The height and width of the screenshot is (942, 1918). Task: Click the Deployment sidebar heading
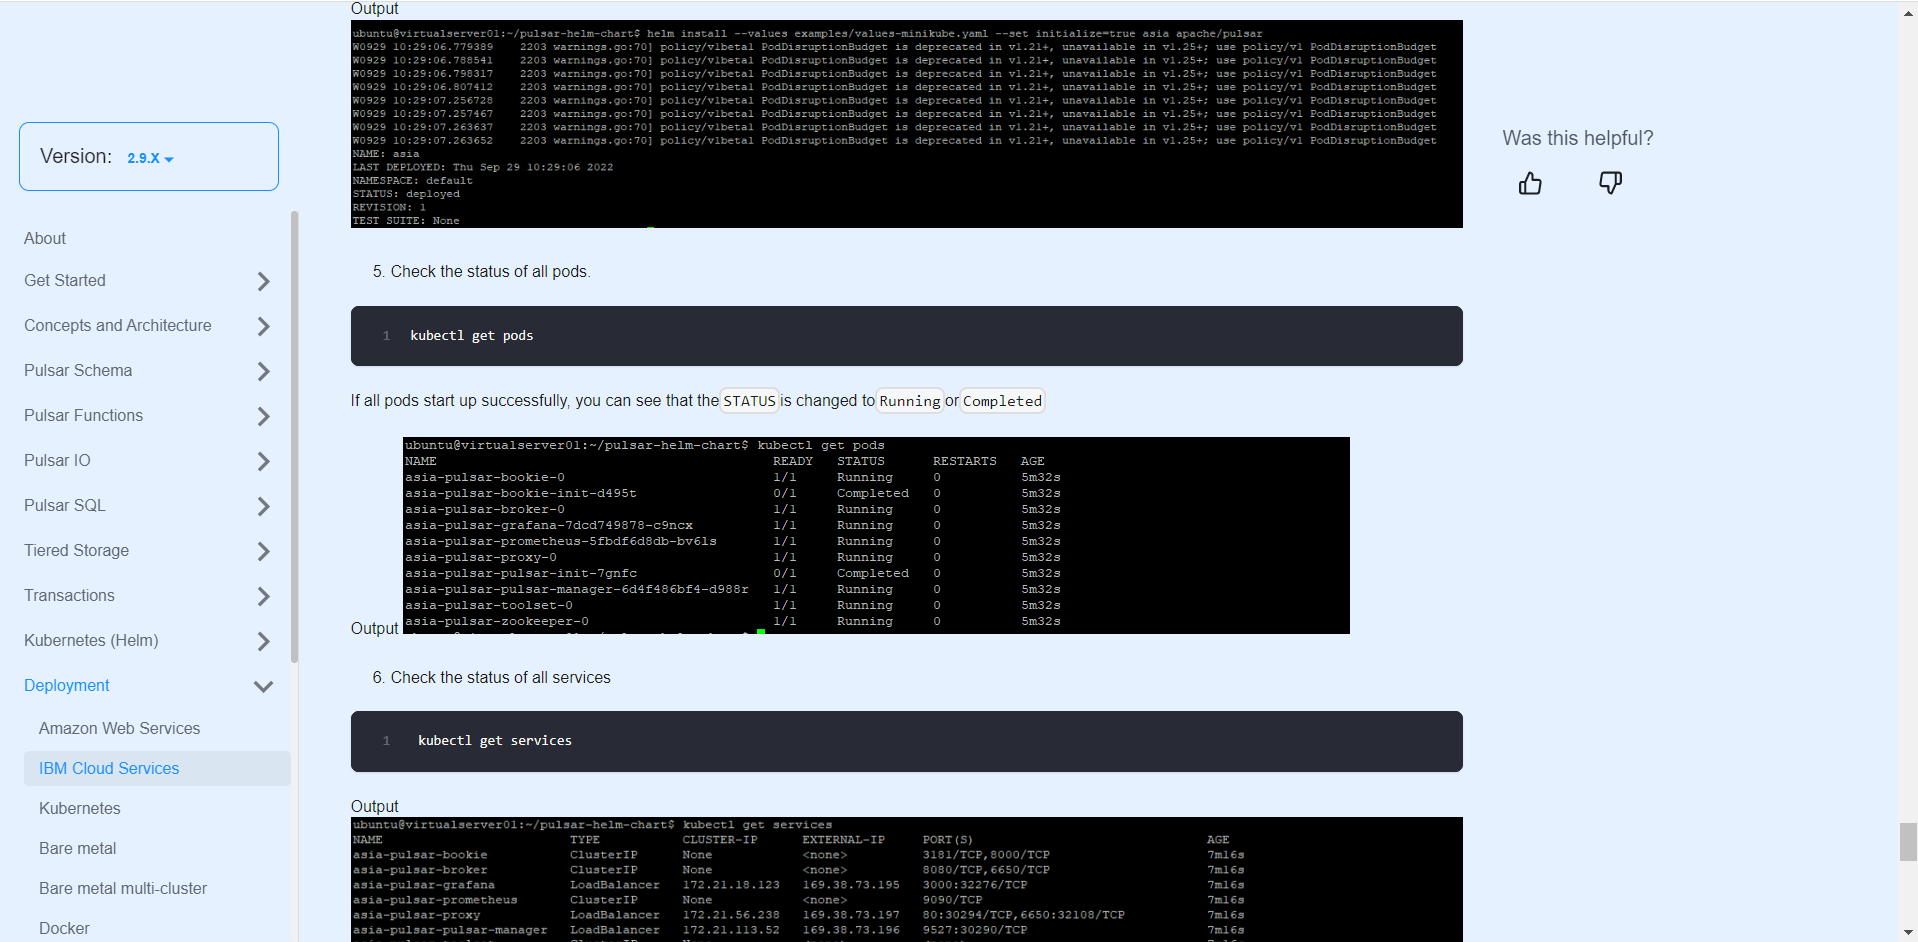click(x=67, y=685)
